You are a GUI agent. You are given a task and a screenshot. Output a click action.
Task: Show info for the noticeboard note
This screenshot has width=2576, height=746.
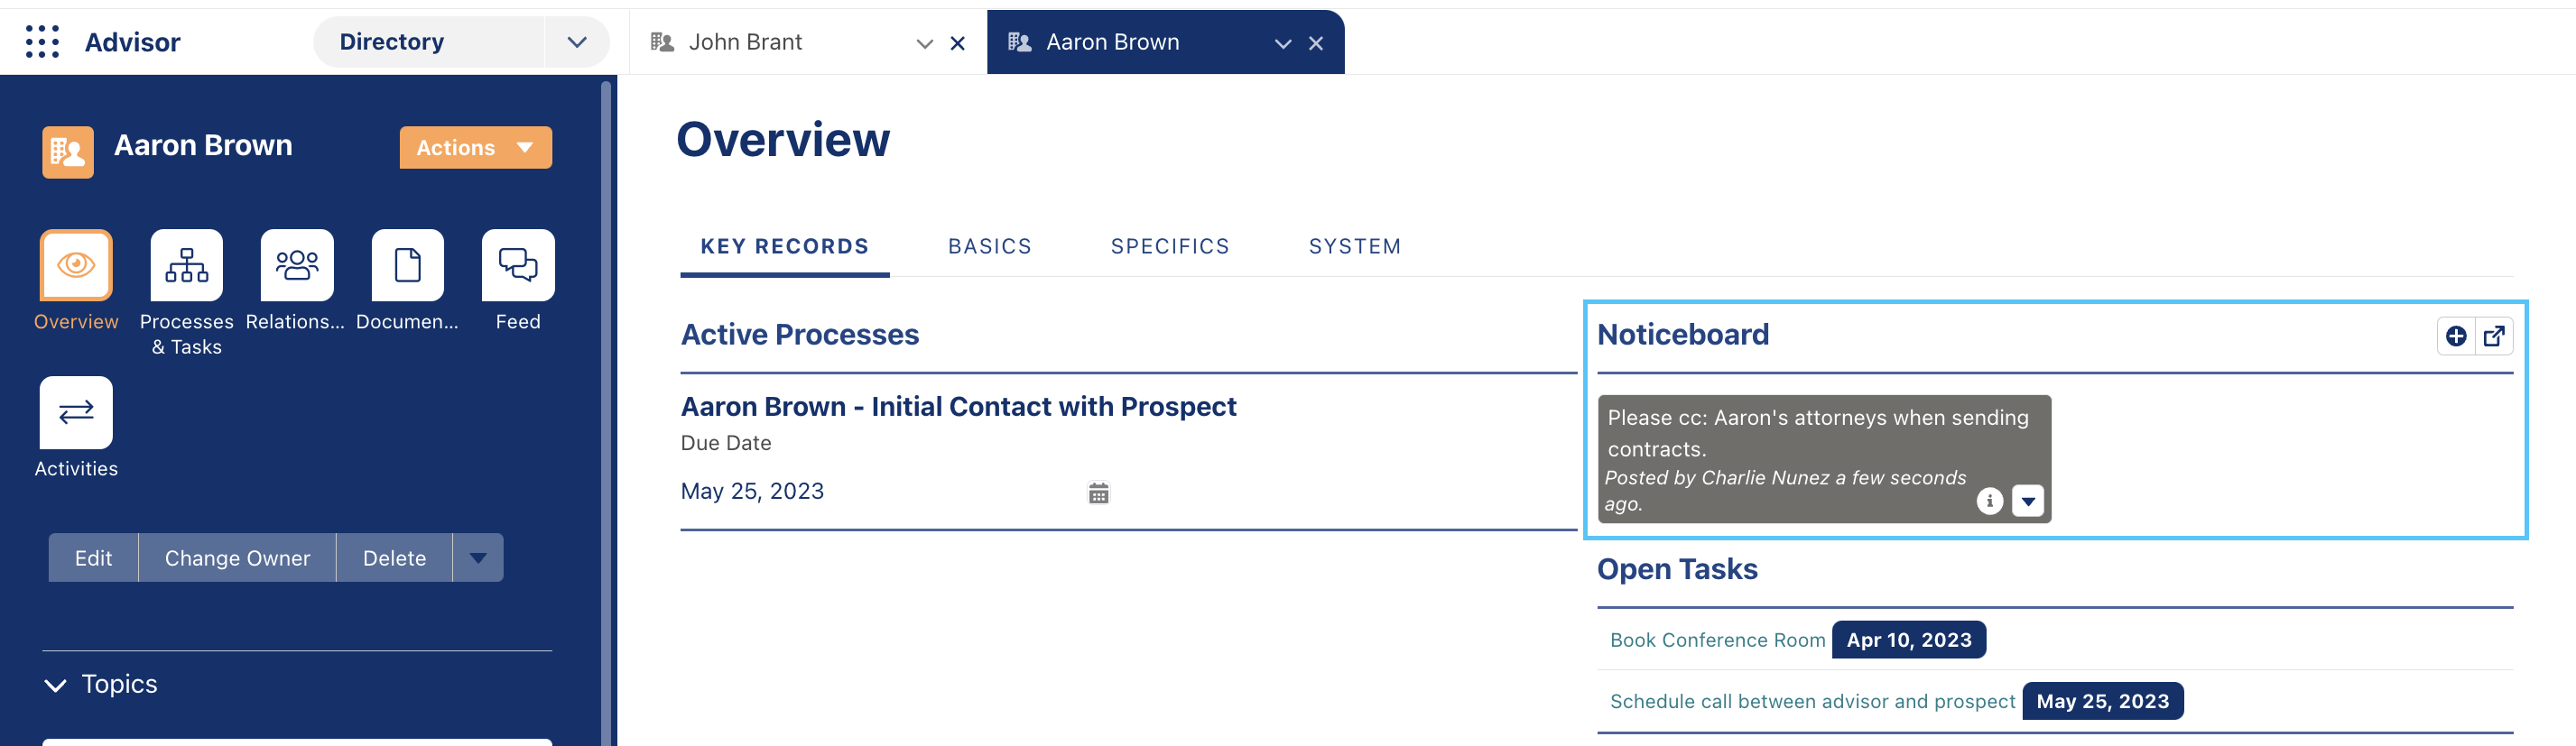click(1989, 501)
